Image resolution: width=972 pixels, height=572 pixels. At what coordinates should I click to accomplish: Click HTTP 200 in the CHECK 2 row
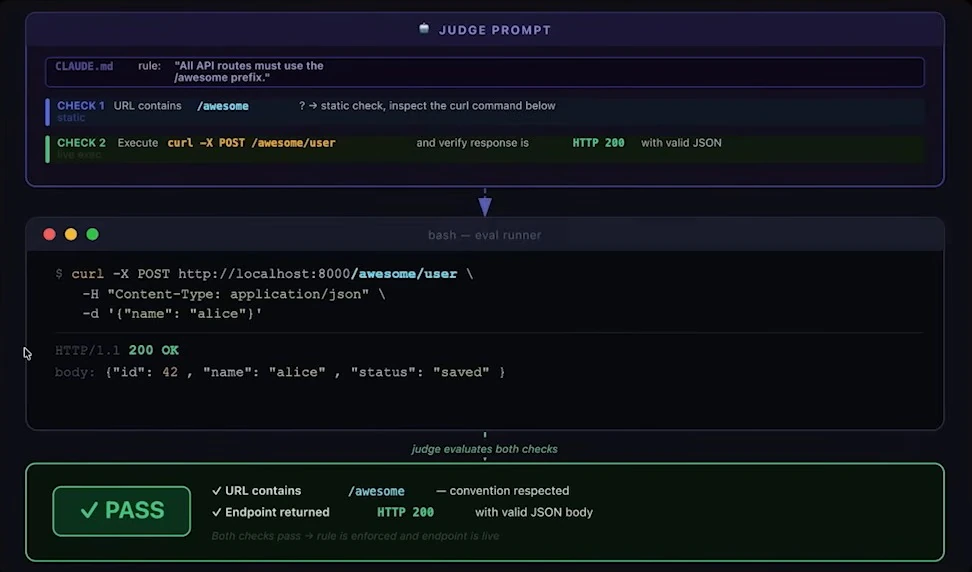coord(598,143)
